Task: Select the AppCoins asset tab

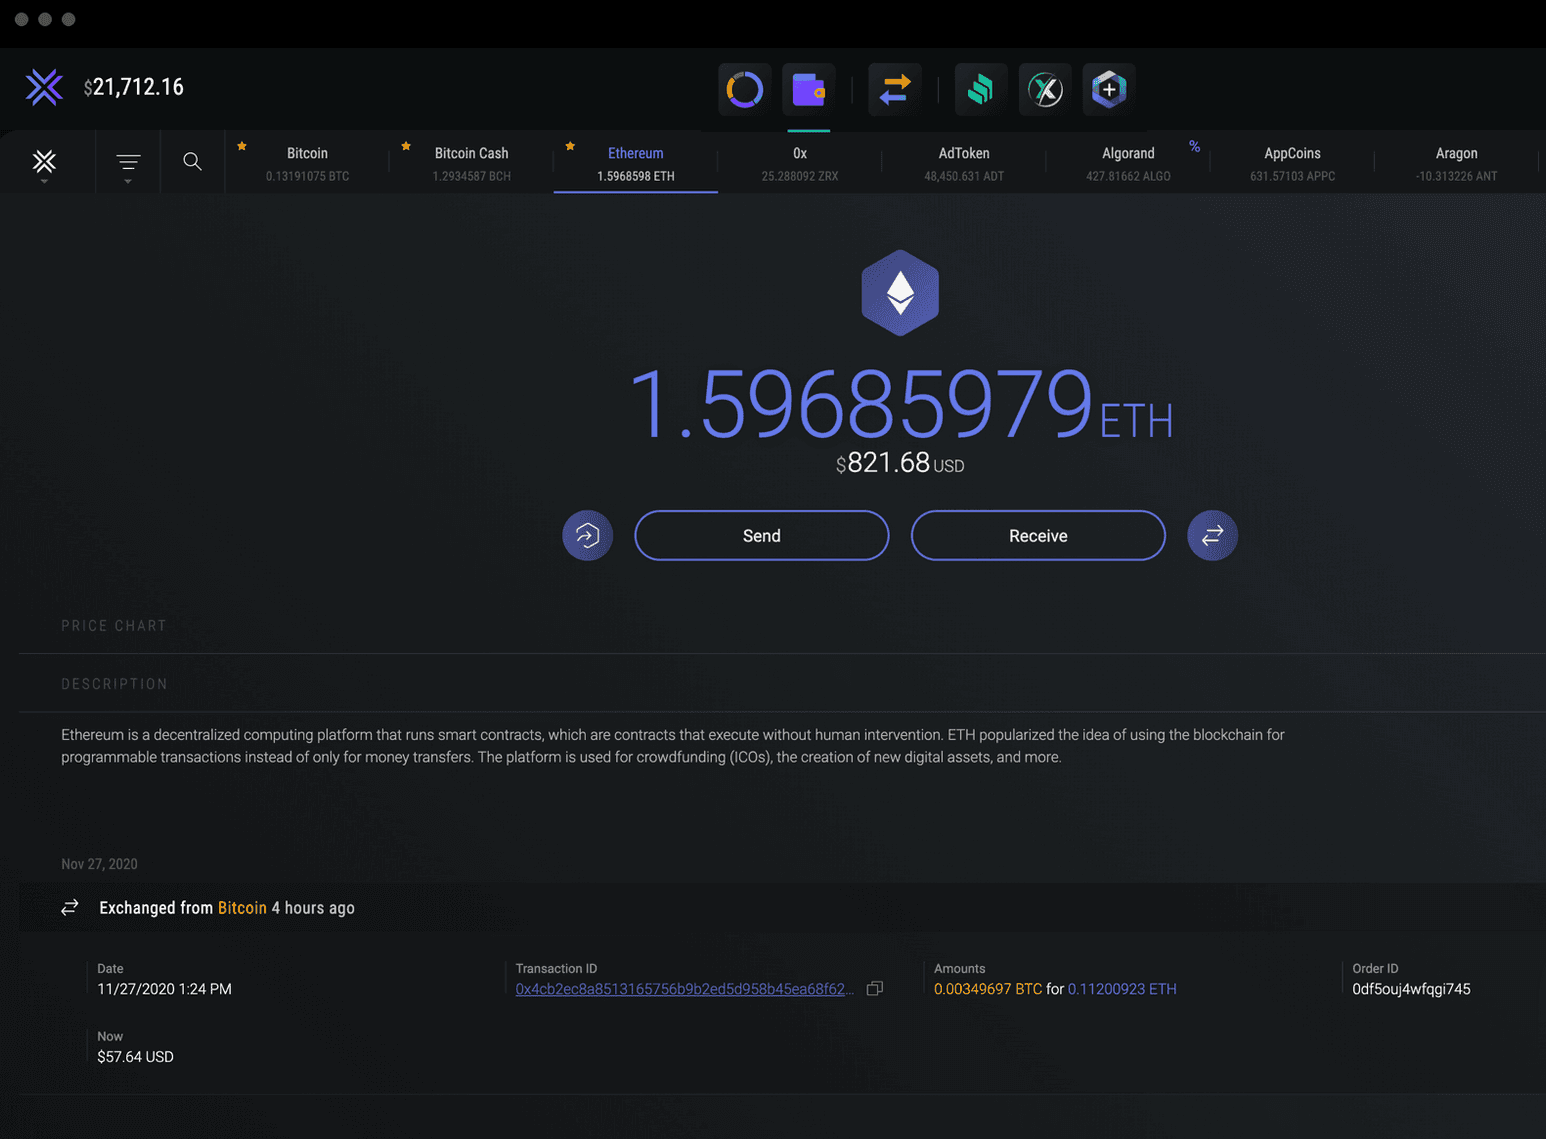Action: [1292, 163]
